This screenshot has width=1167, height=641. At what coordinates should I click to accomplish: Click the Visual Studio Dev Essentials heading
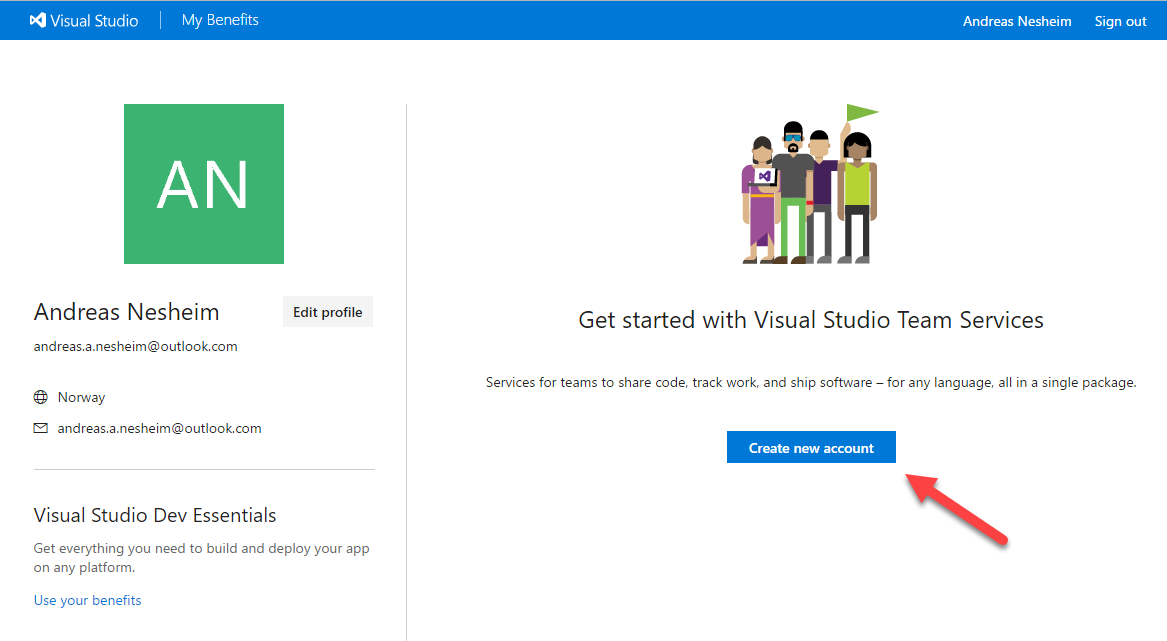pyautogui.click(x=155, y=515)
